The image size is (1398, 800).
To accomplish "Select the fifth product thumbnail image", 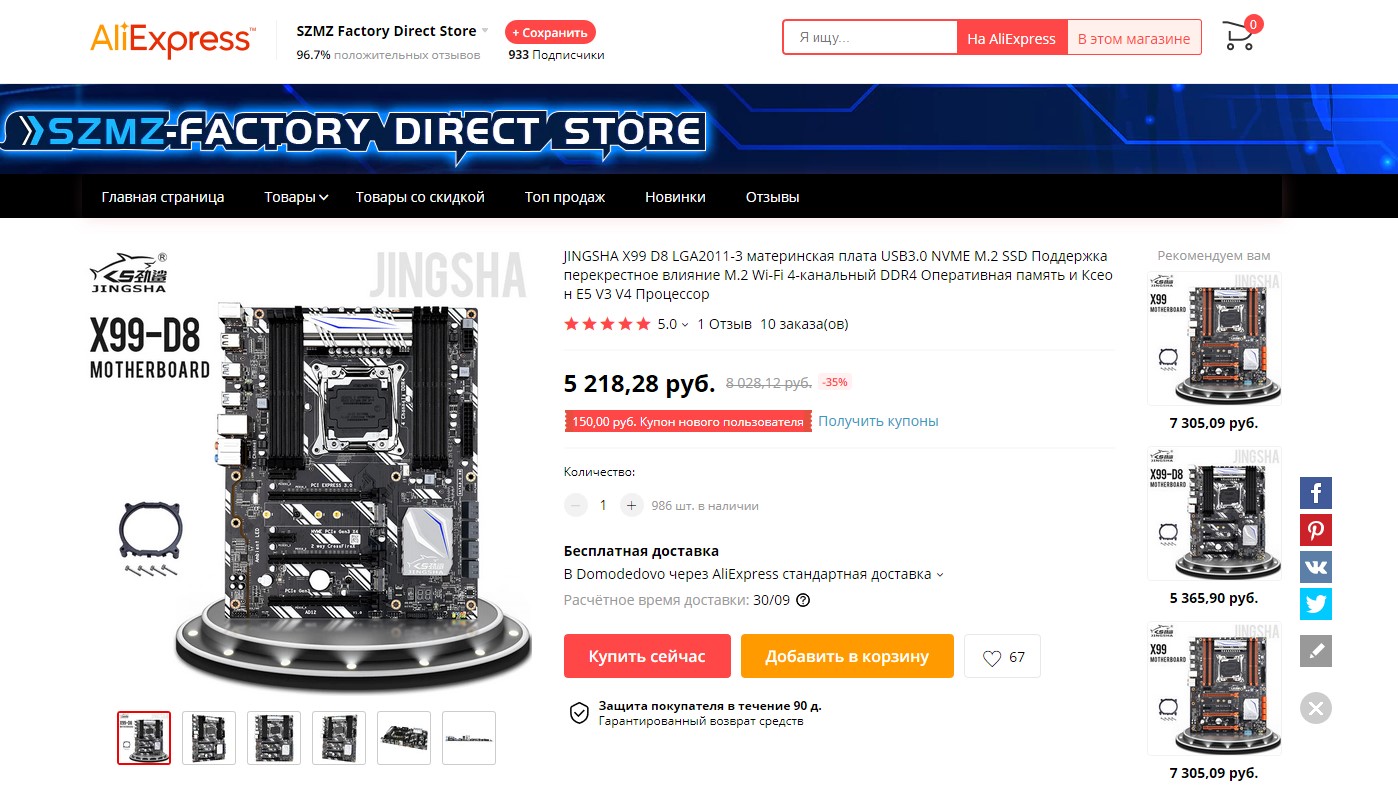I will [x=404, y=738].
